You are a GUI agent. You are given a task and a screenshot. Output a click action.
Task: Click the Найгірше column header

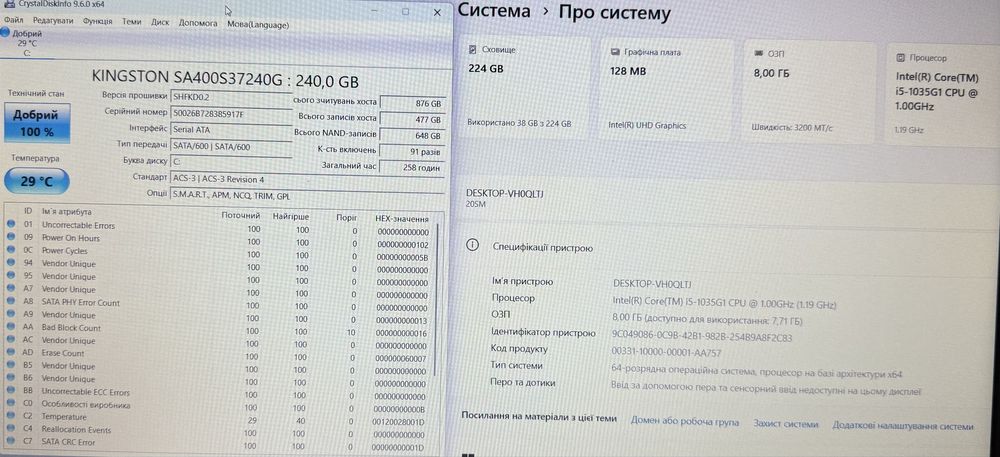pyautogui.click(x=291, y=217)
